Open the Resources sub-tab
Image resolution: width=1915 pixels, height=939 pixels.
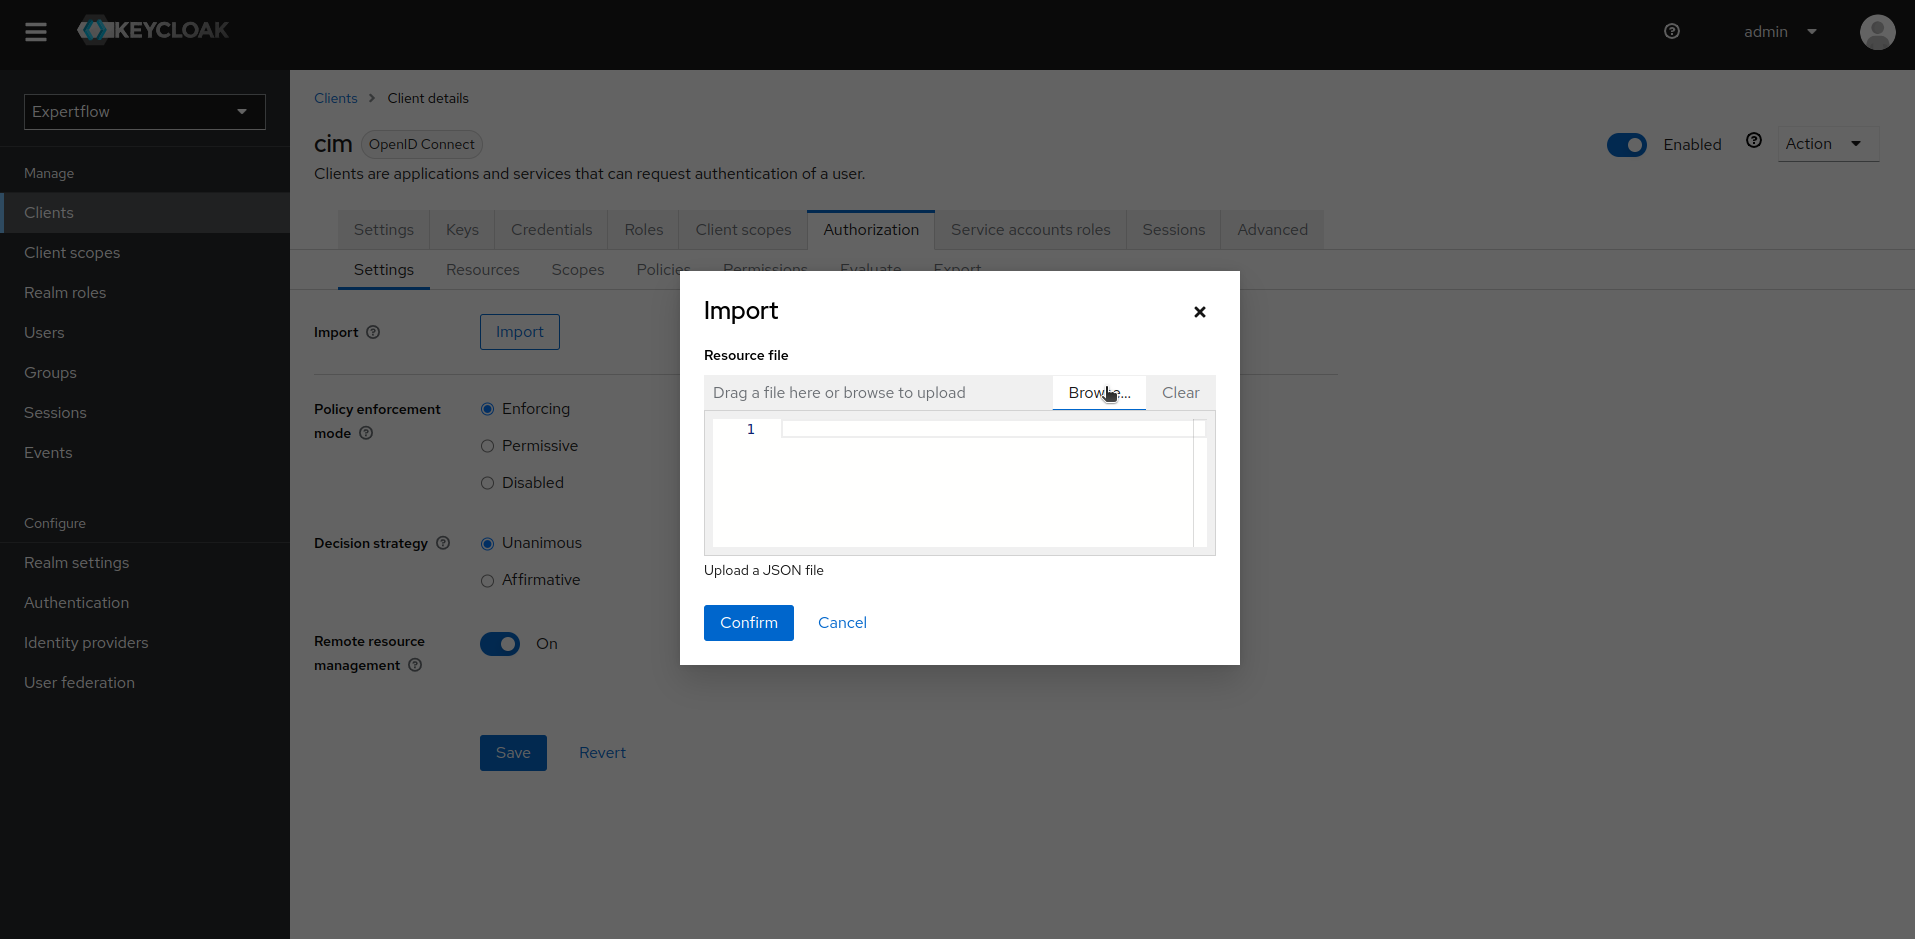coord(482,269)
